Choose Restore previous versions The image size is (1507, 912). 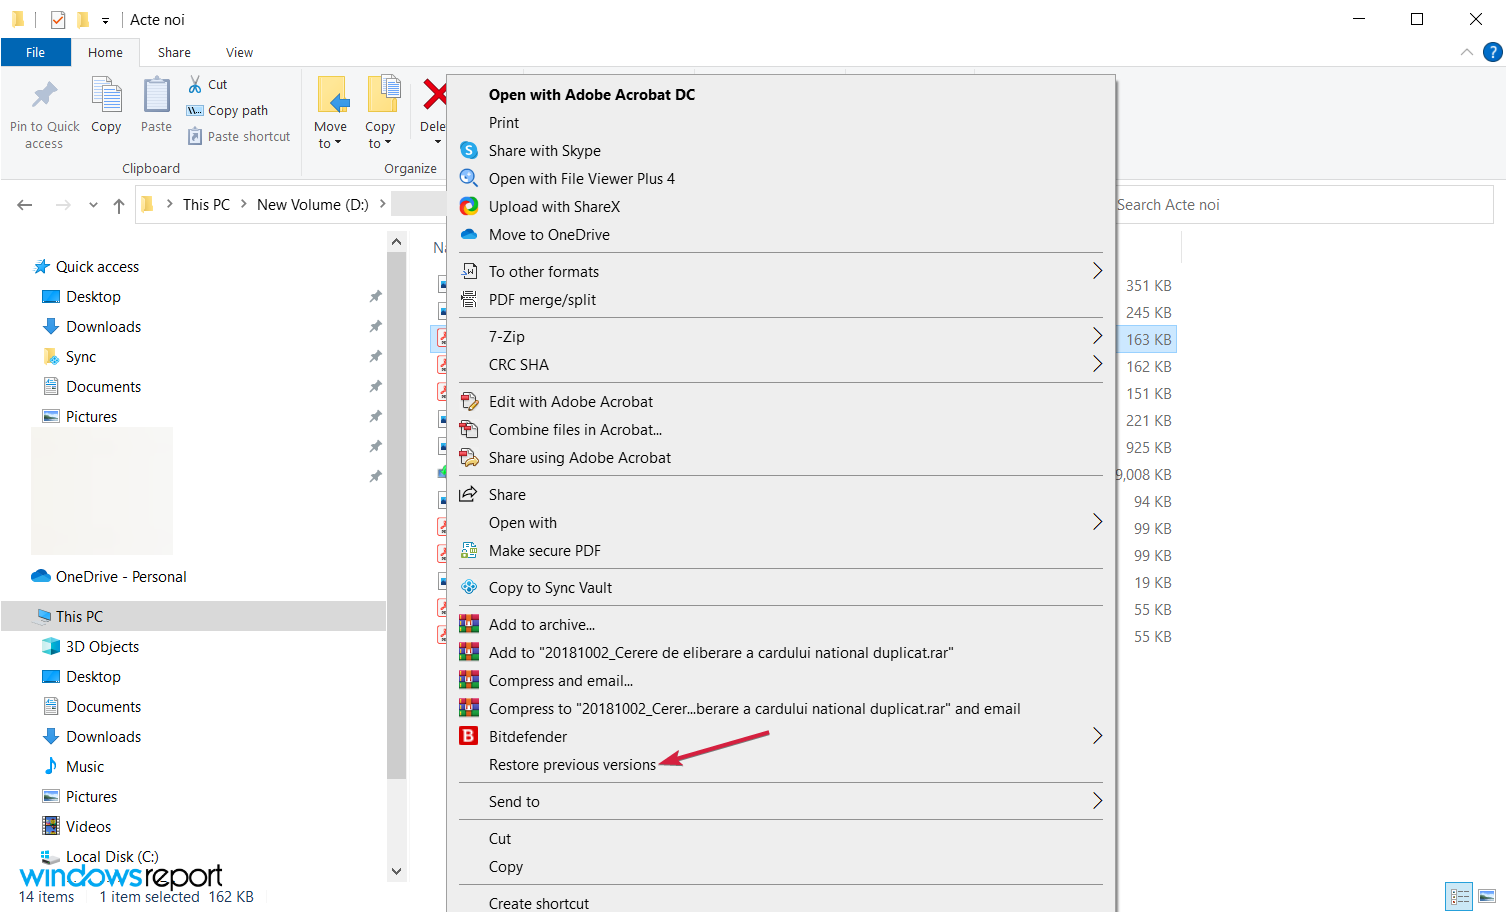coord(572,765)
